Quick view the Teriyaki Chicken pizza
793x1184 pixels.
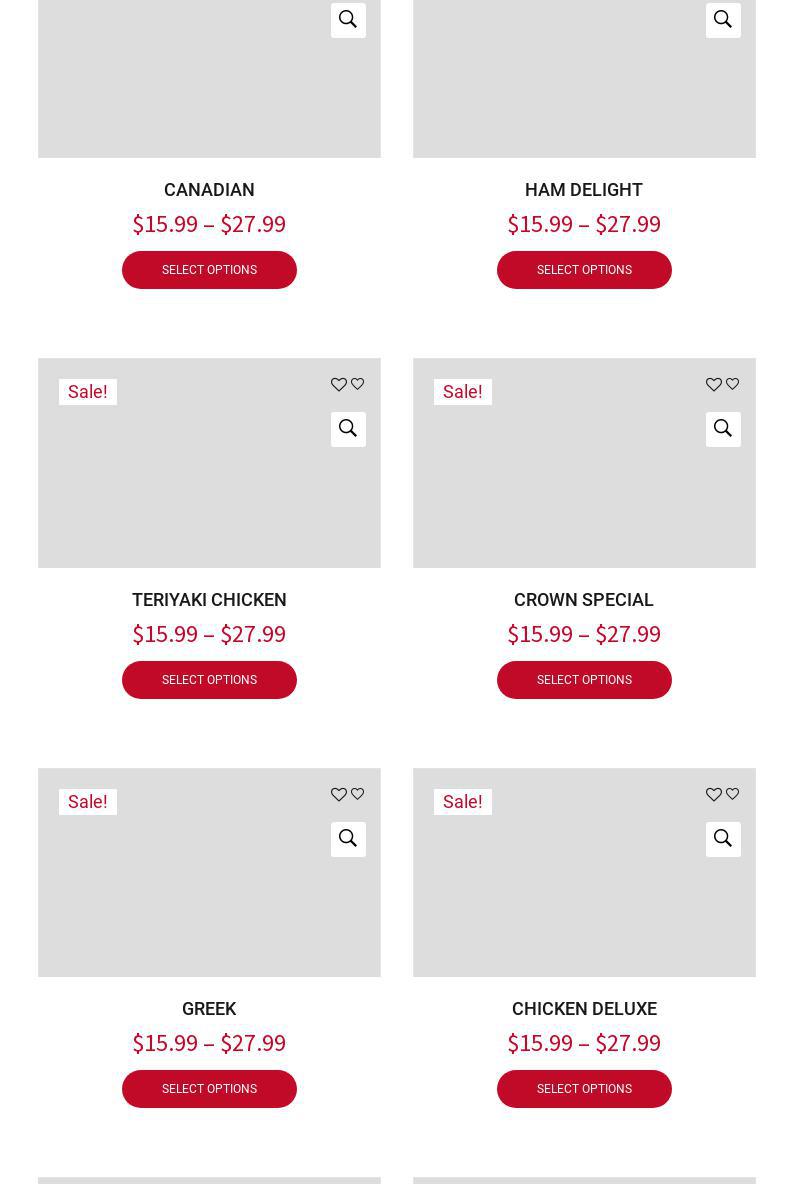tap(348, 429)
